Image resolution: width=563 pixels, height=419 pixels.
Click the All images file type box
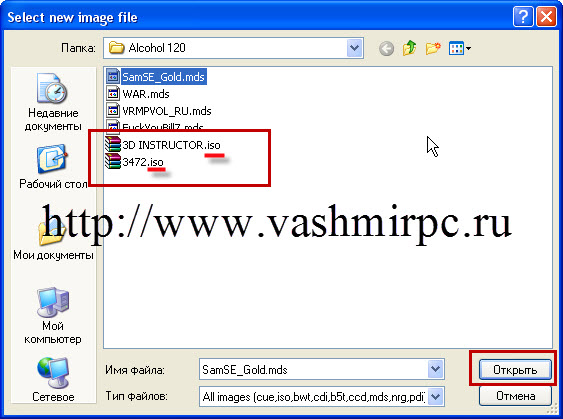click(x=322, y=397)
